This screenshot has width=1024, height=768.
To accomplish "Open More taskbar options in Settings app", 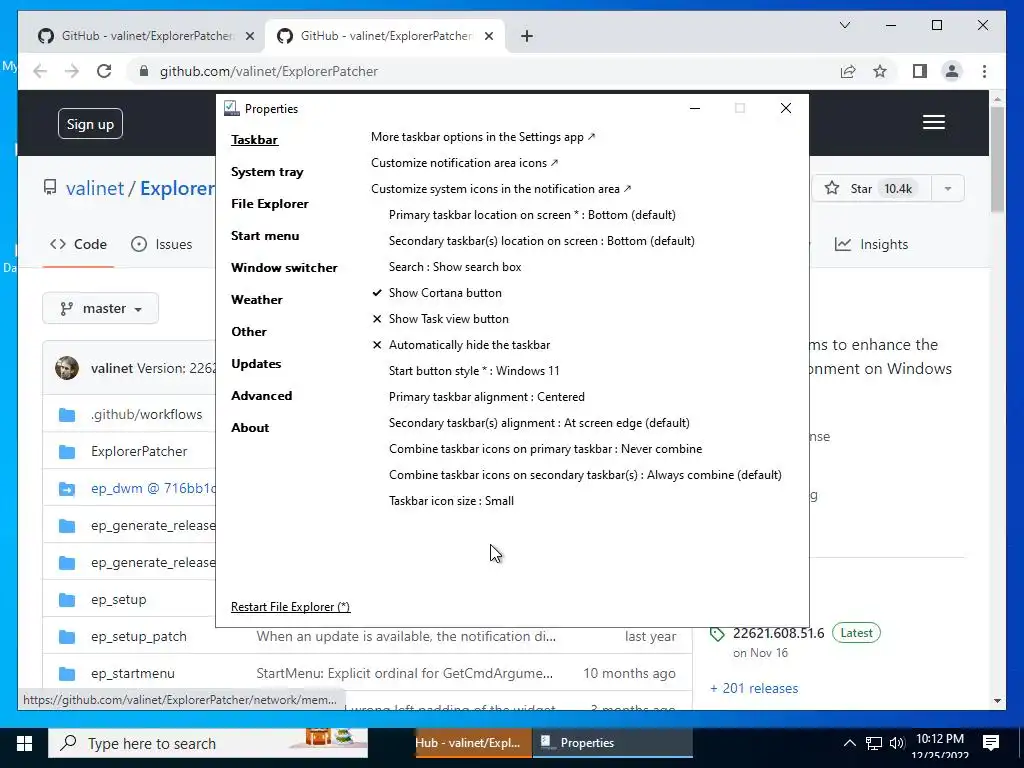I will 483,137.
